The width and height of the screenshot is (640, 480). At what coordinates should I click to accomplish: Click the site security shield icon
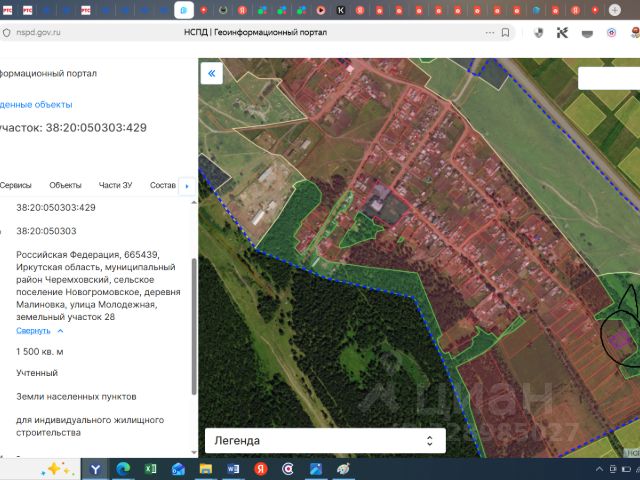coord(7,33)
